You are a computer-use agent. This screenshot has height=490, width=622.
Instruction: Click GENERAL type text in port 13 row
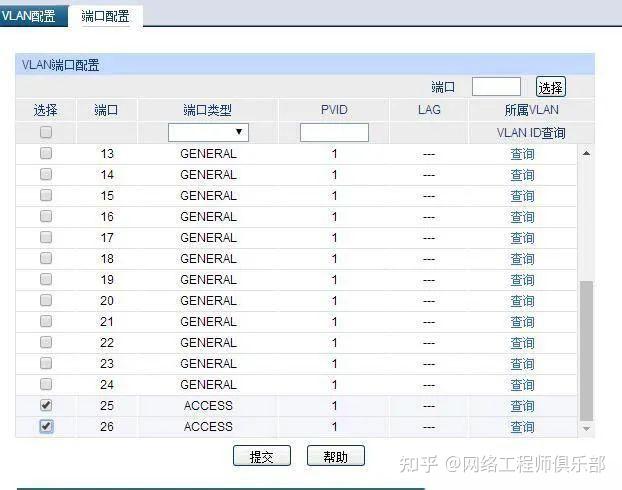[208, 154]
